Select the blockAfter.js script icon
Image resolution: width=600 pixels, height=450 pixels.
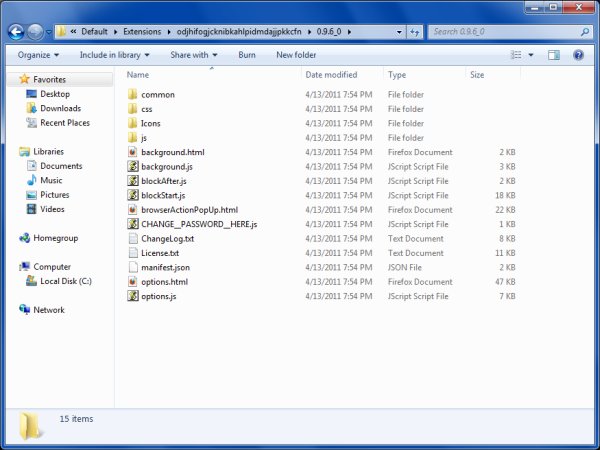tap(132, 181)
